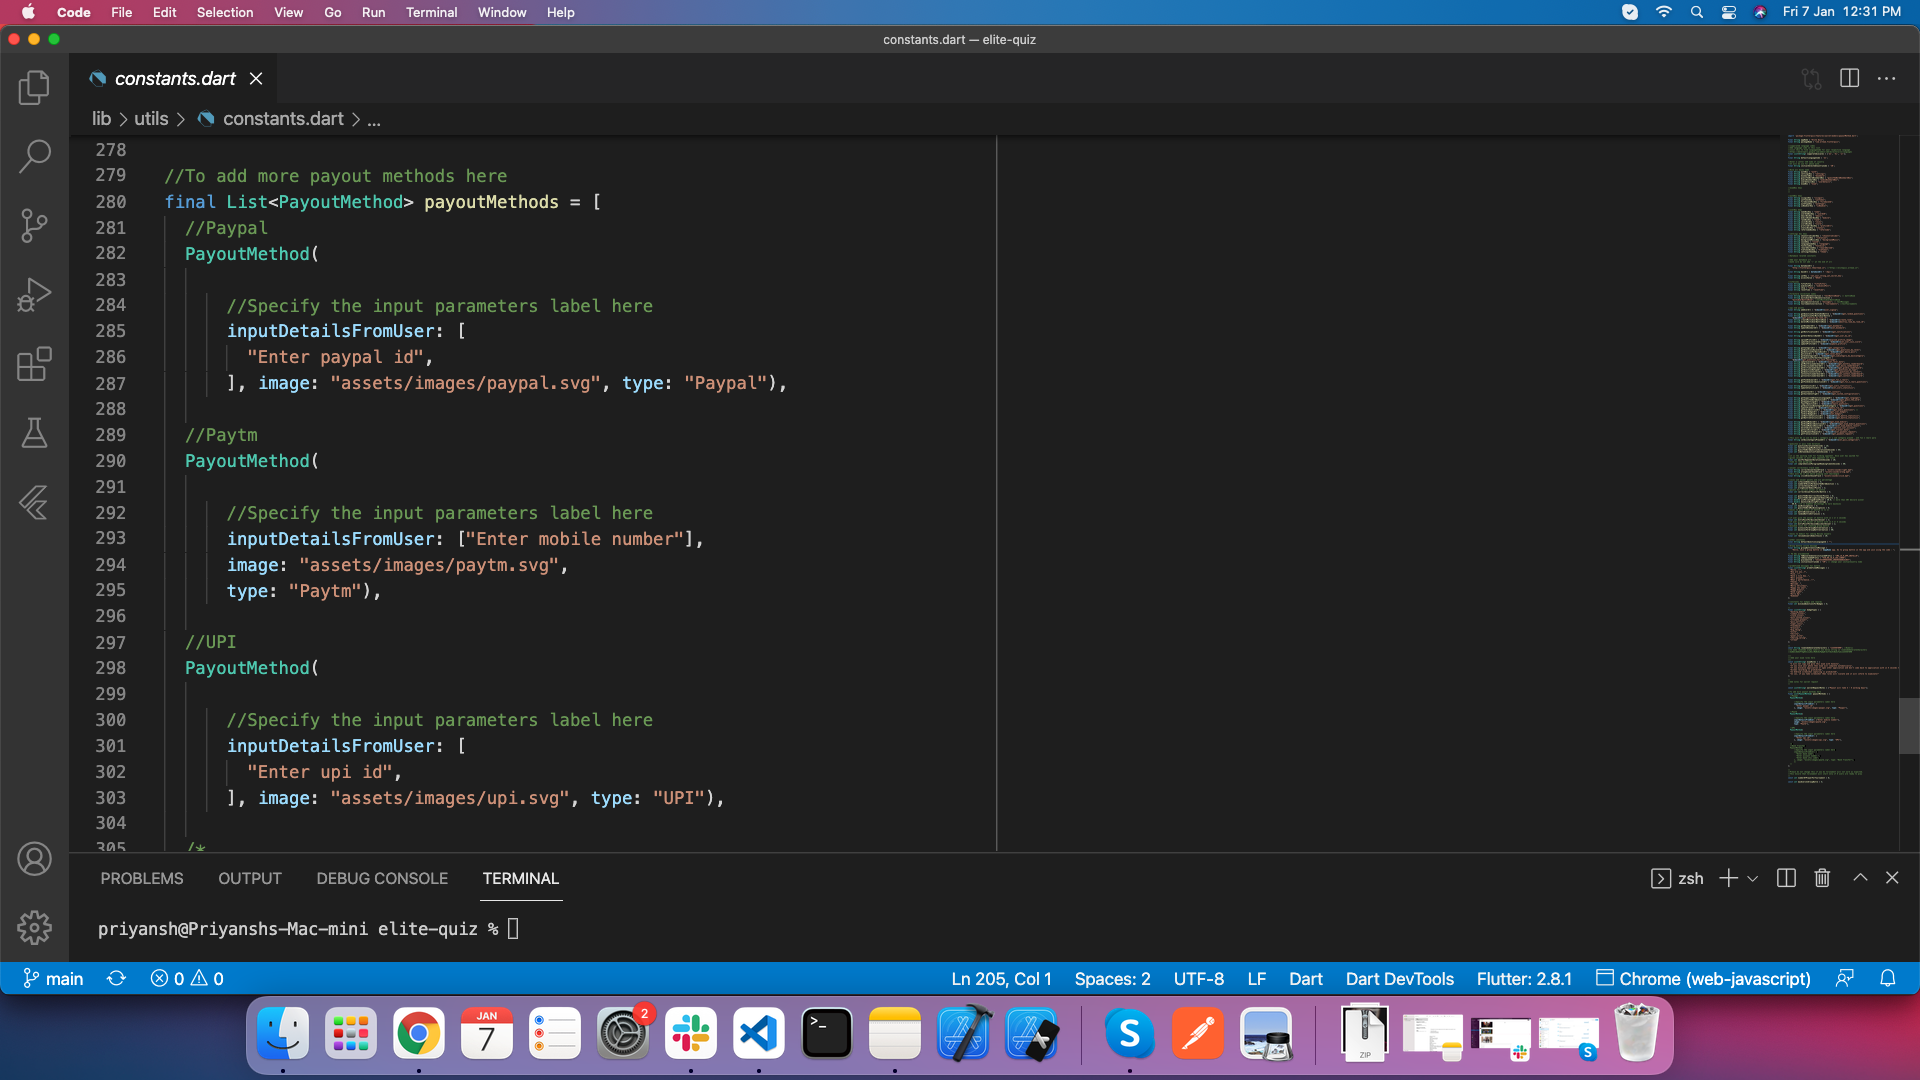
Task: Open Source Control view
Action: pos(34,225)
